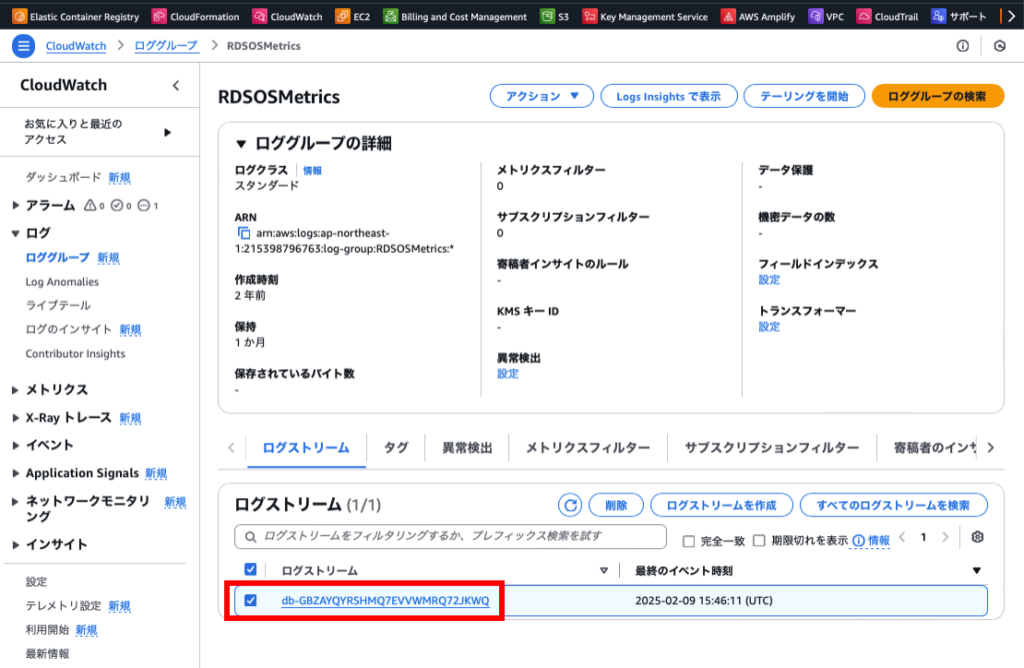The height and width of the screenshot is (668, 1024).
Task: Enable the 完全一致 checkbox
Action: [688, 541]
